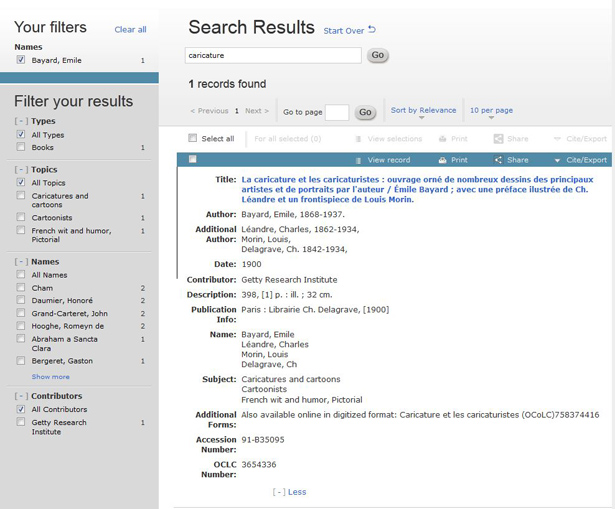Click the View record icon in blue bar

tap(358, 160)
